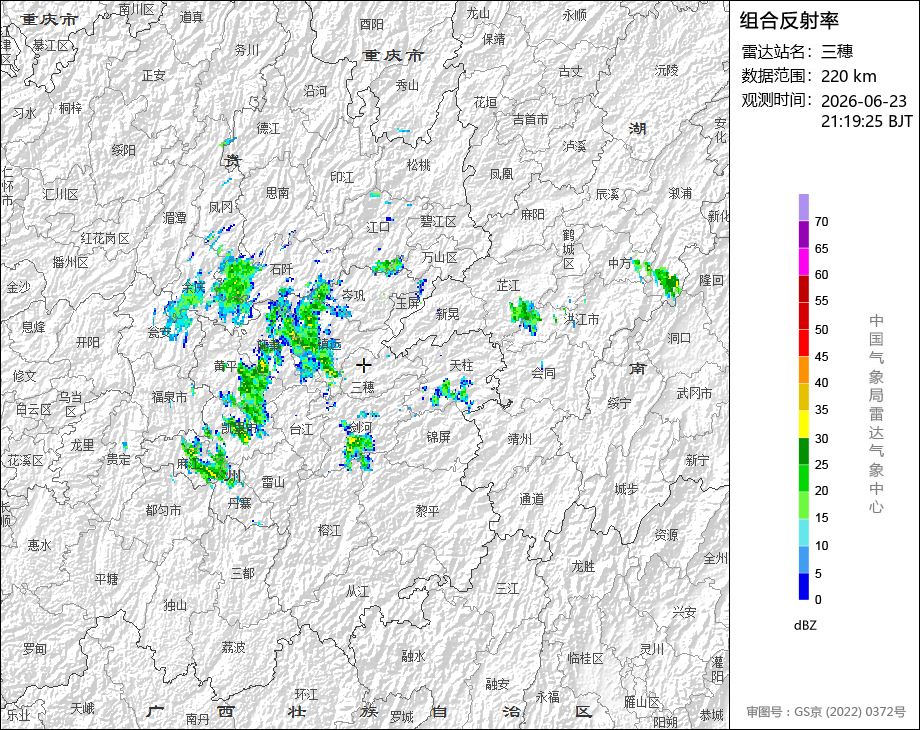Pick the cyan legend swatch between 10 and 15

tap(804, 533)
